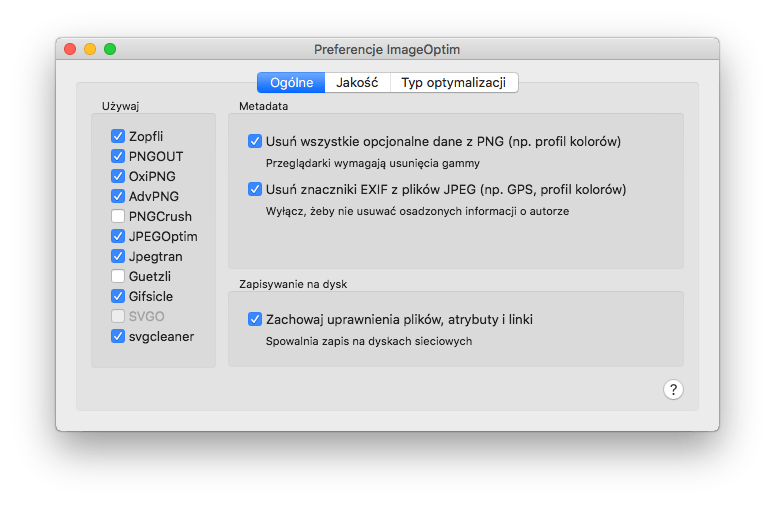
Task: Open help with the question mark button
Action: (673, 390)
